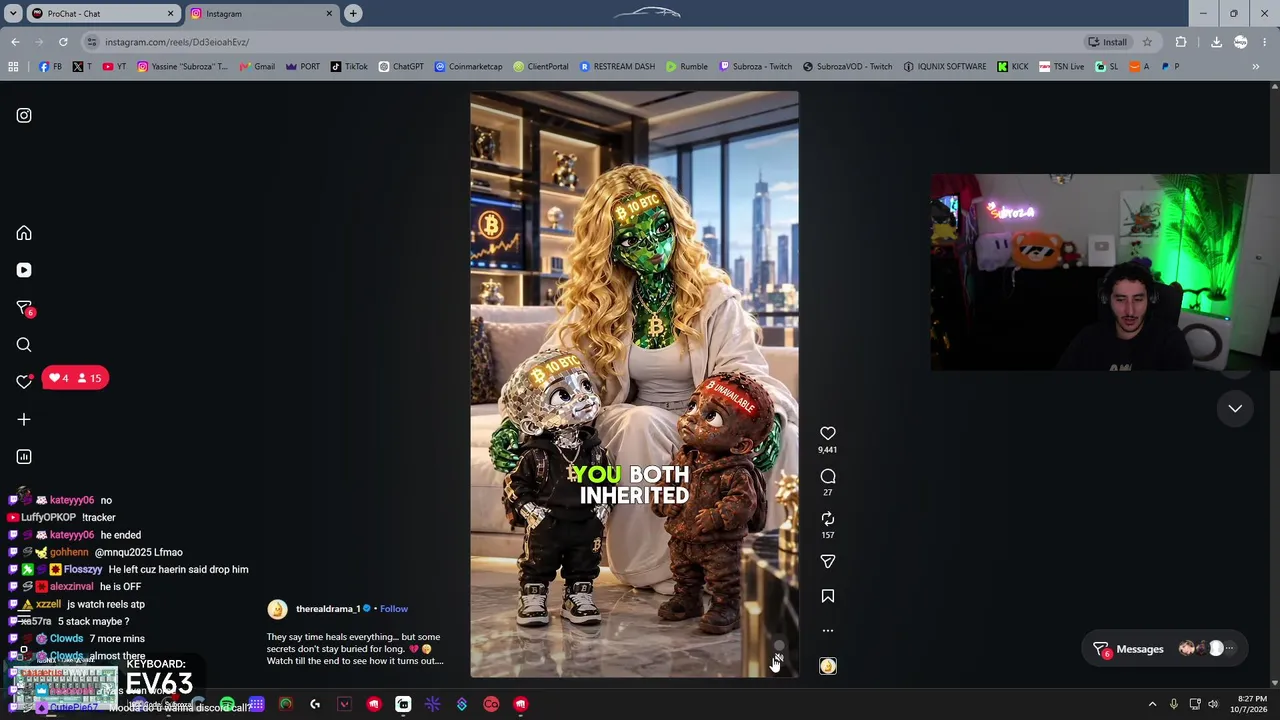
Task: Click the Instagram logo at top left
Action: pyautogui.click(x=24, y=115)
